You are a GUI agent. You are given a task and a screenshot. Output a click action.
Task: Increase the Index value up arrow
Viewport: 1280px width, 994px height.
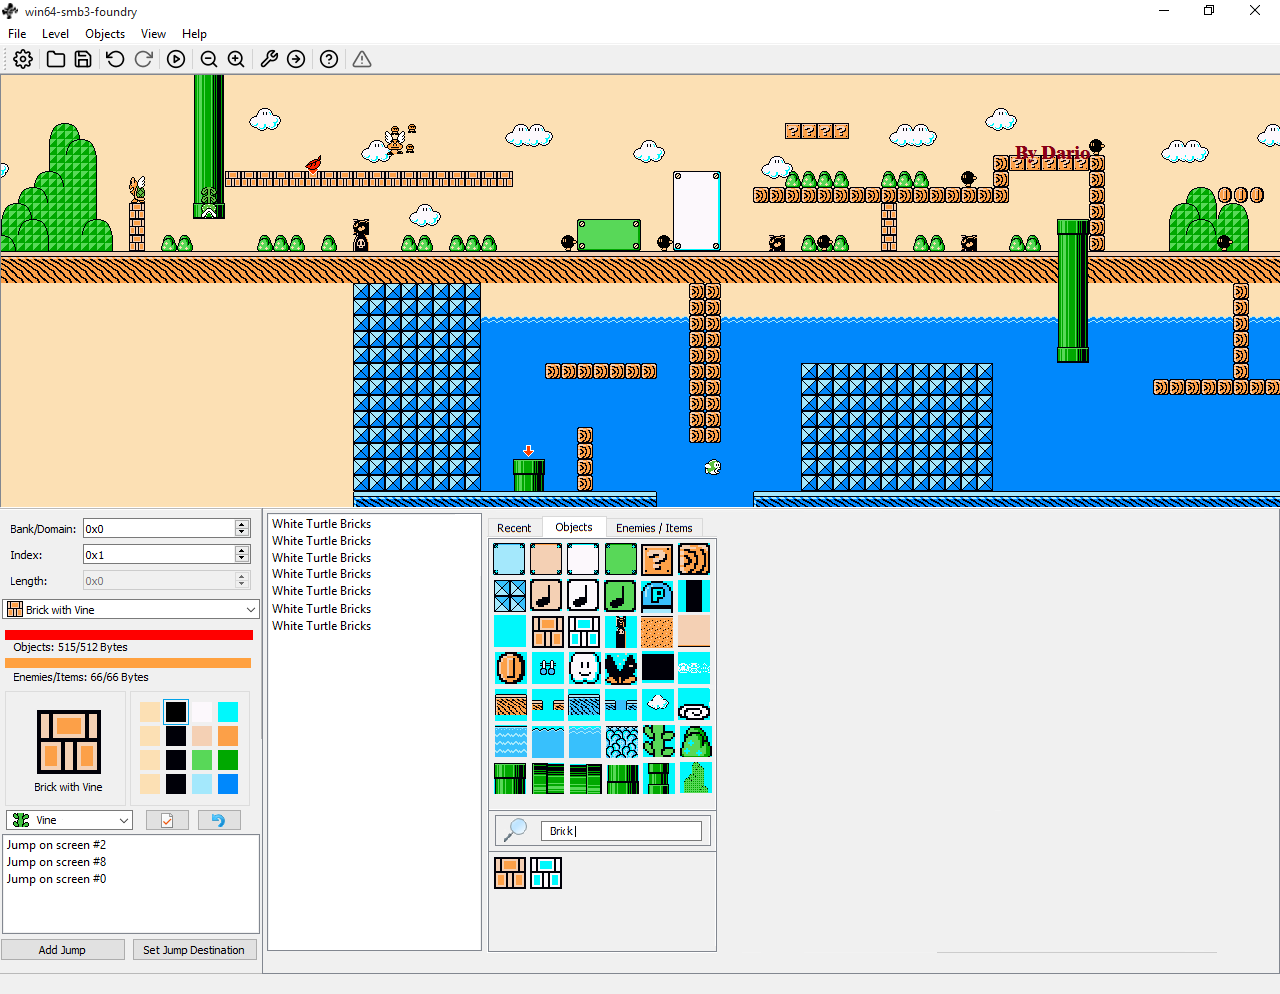(x=241, y=550)
